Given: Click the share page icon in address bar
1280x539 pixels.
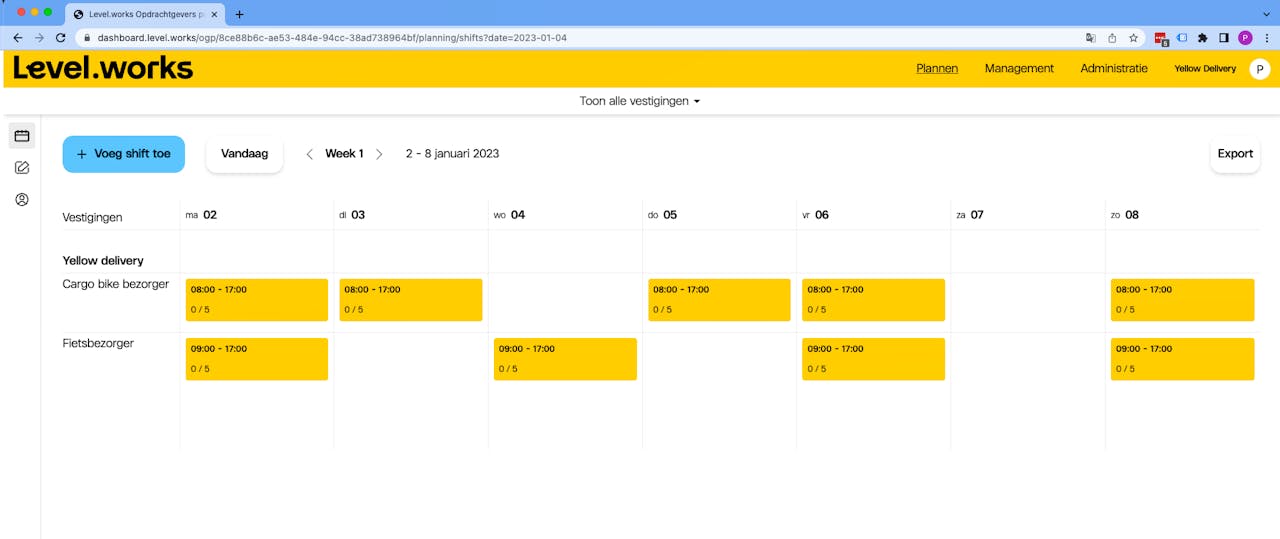Looking at the screenshot, I should 1112,37.
